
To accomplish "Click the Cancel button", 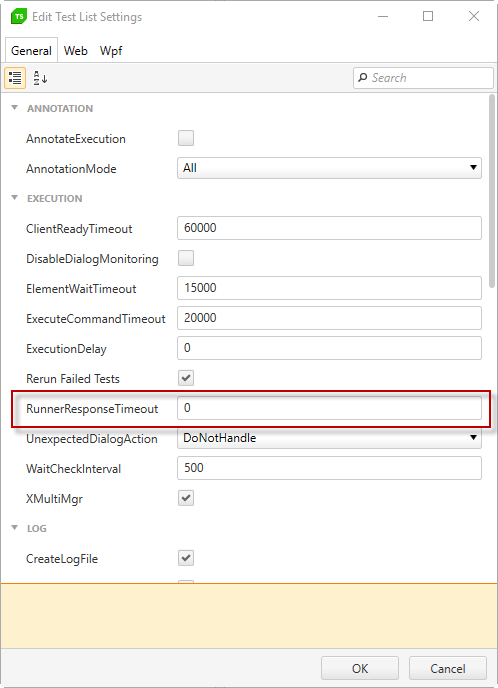I will 448,668.
